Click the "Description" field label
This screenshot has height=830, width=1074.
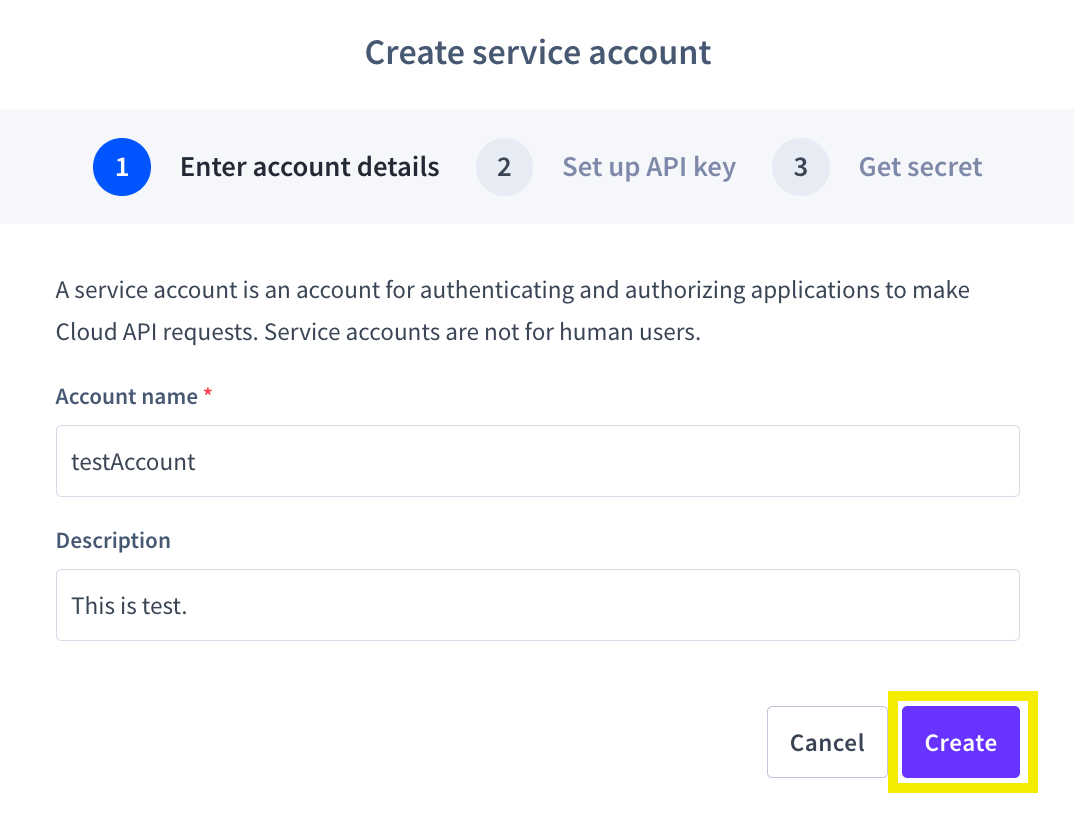tap(113, 541)
